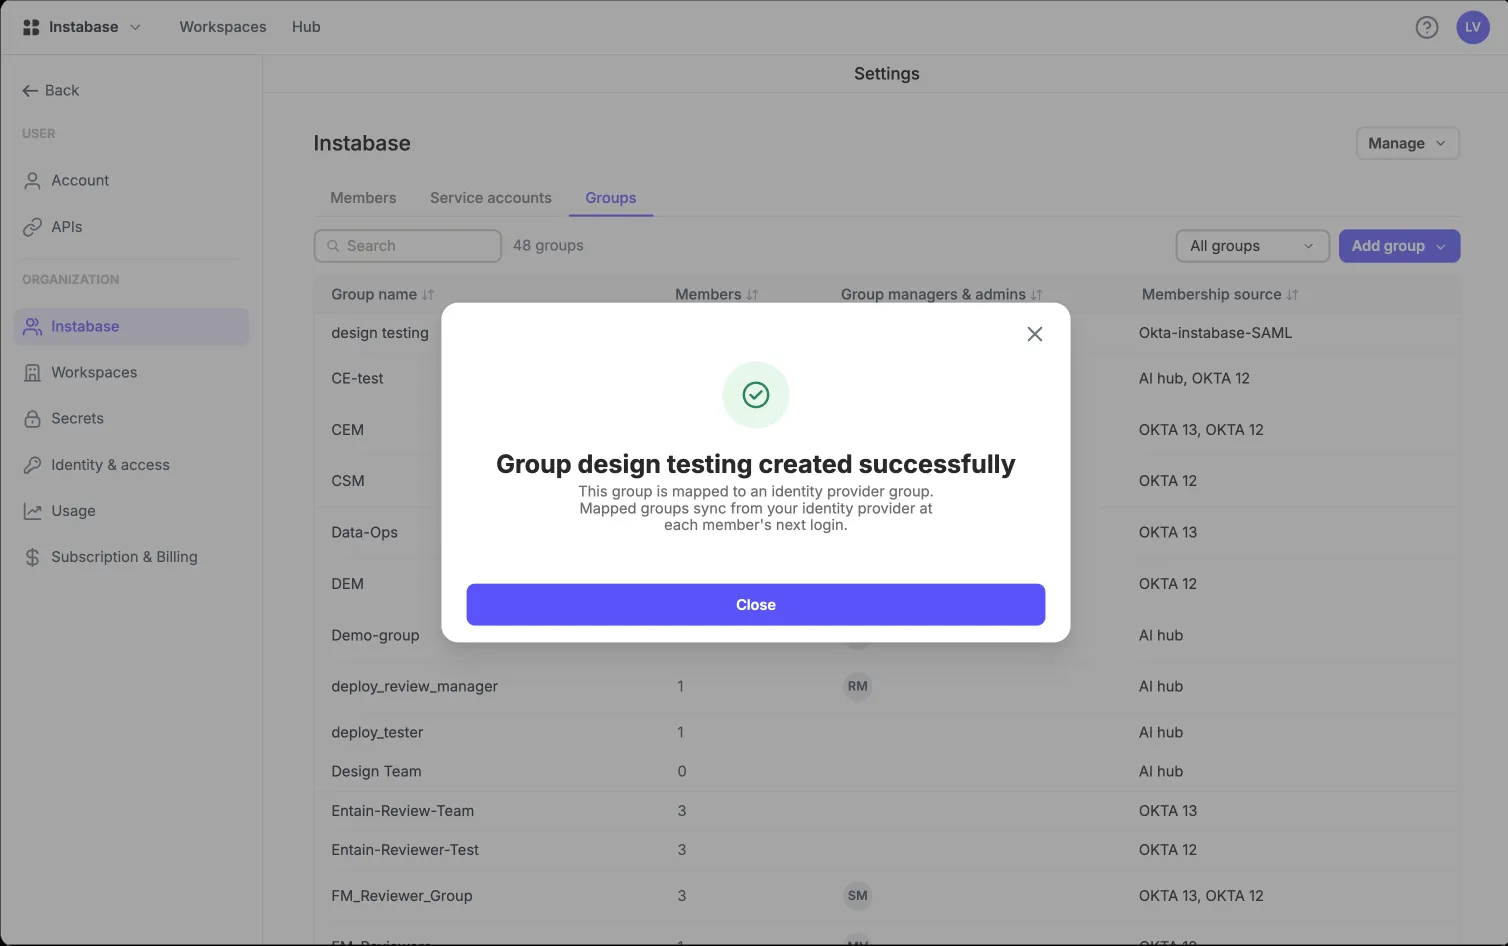Go back using the Back arrow
The image size is (1508, 946).
point(50,90)
